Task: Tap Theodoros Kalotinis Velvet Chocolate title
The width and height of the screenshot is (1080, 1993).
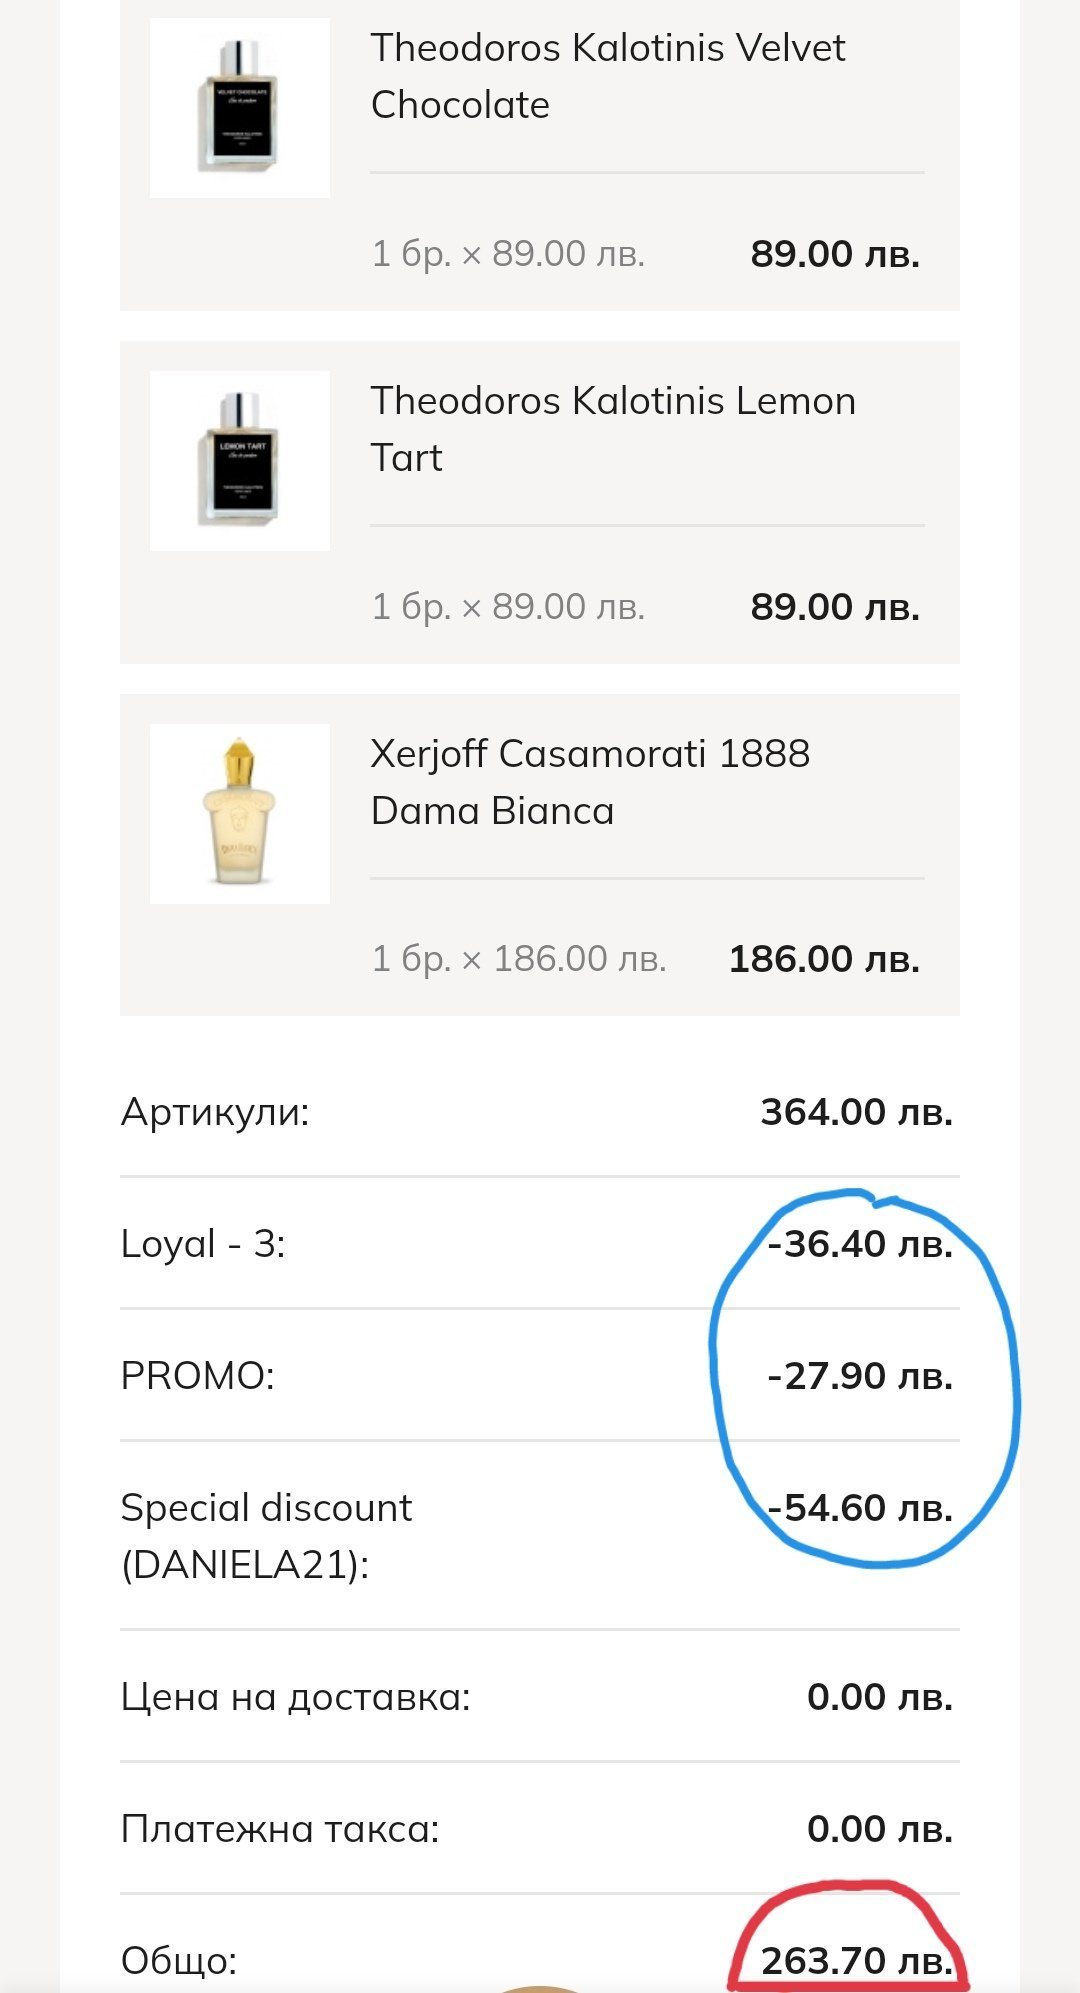Action: pyautogui.click(x=608, y=76)
